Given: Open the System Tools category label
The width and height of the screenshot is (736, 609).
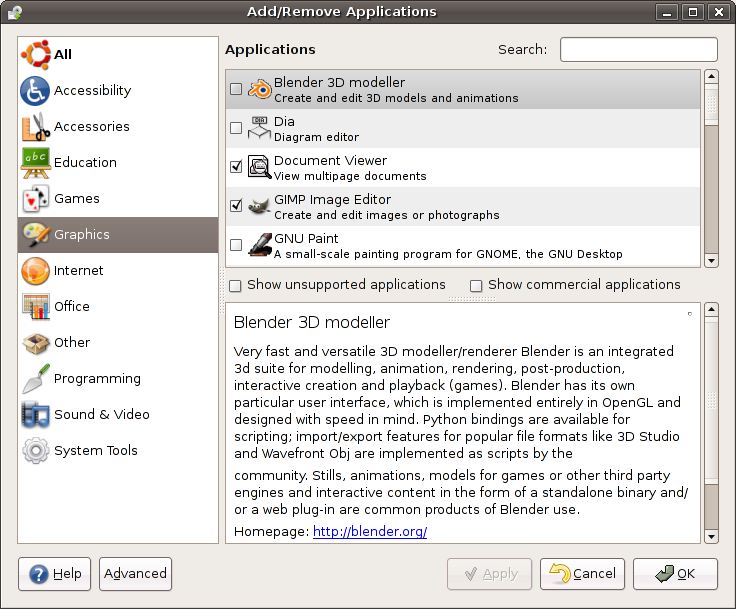Looking at the screenshot, I should pyautogui.click(x=96, y=451).
